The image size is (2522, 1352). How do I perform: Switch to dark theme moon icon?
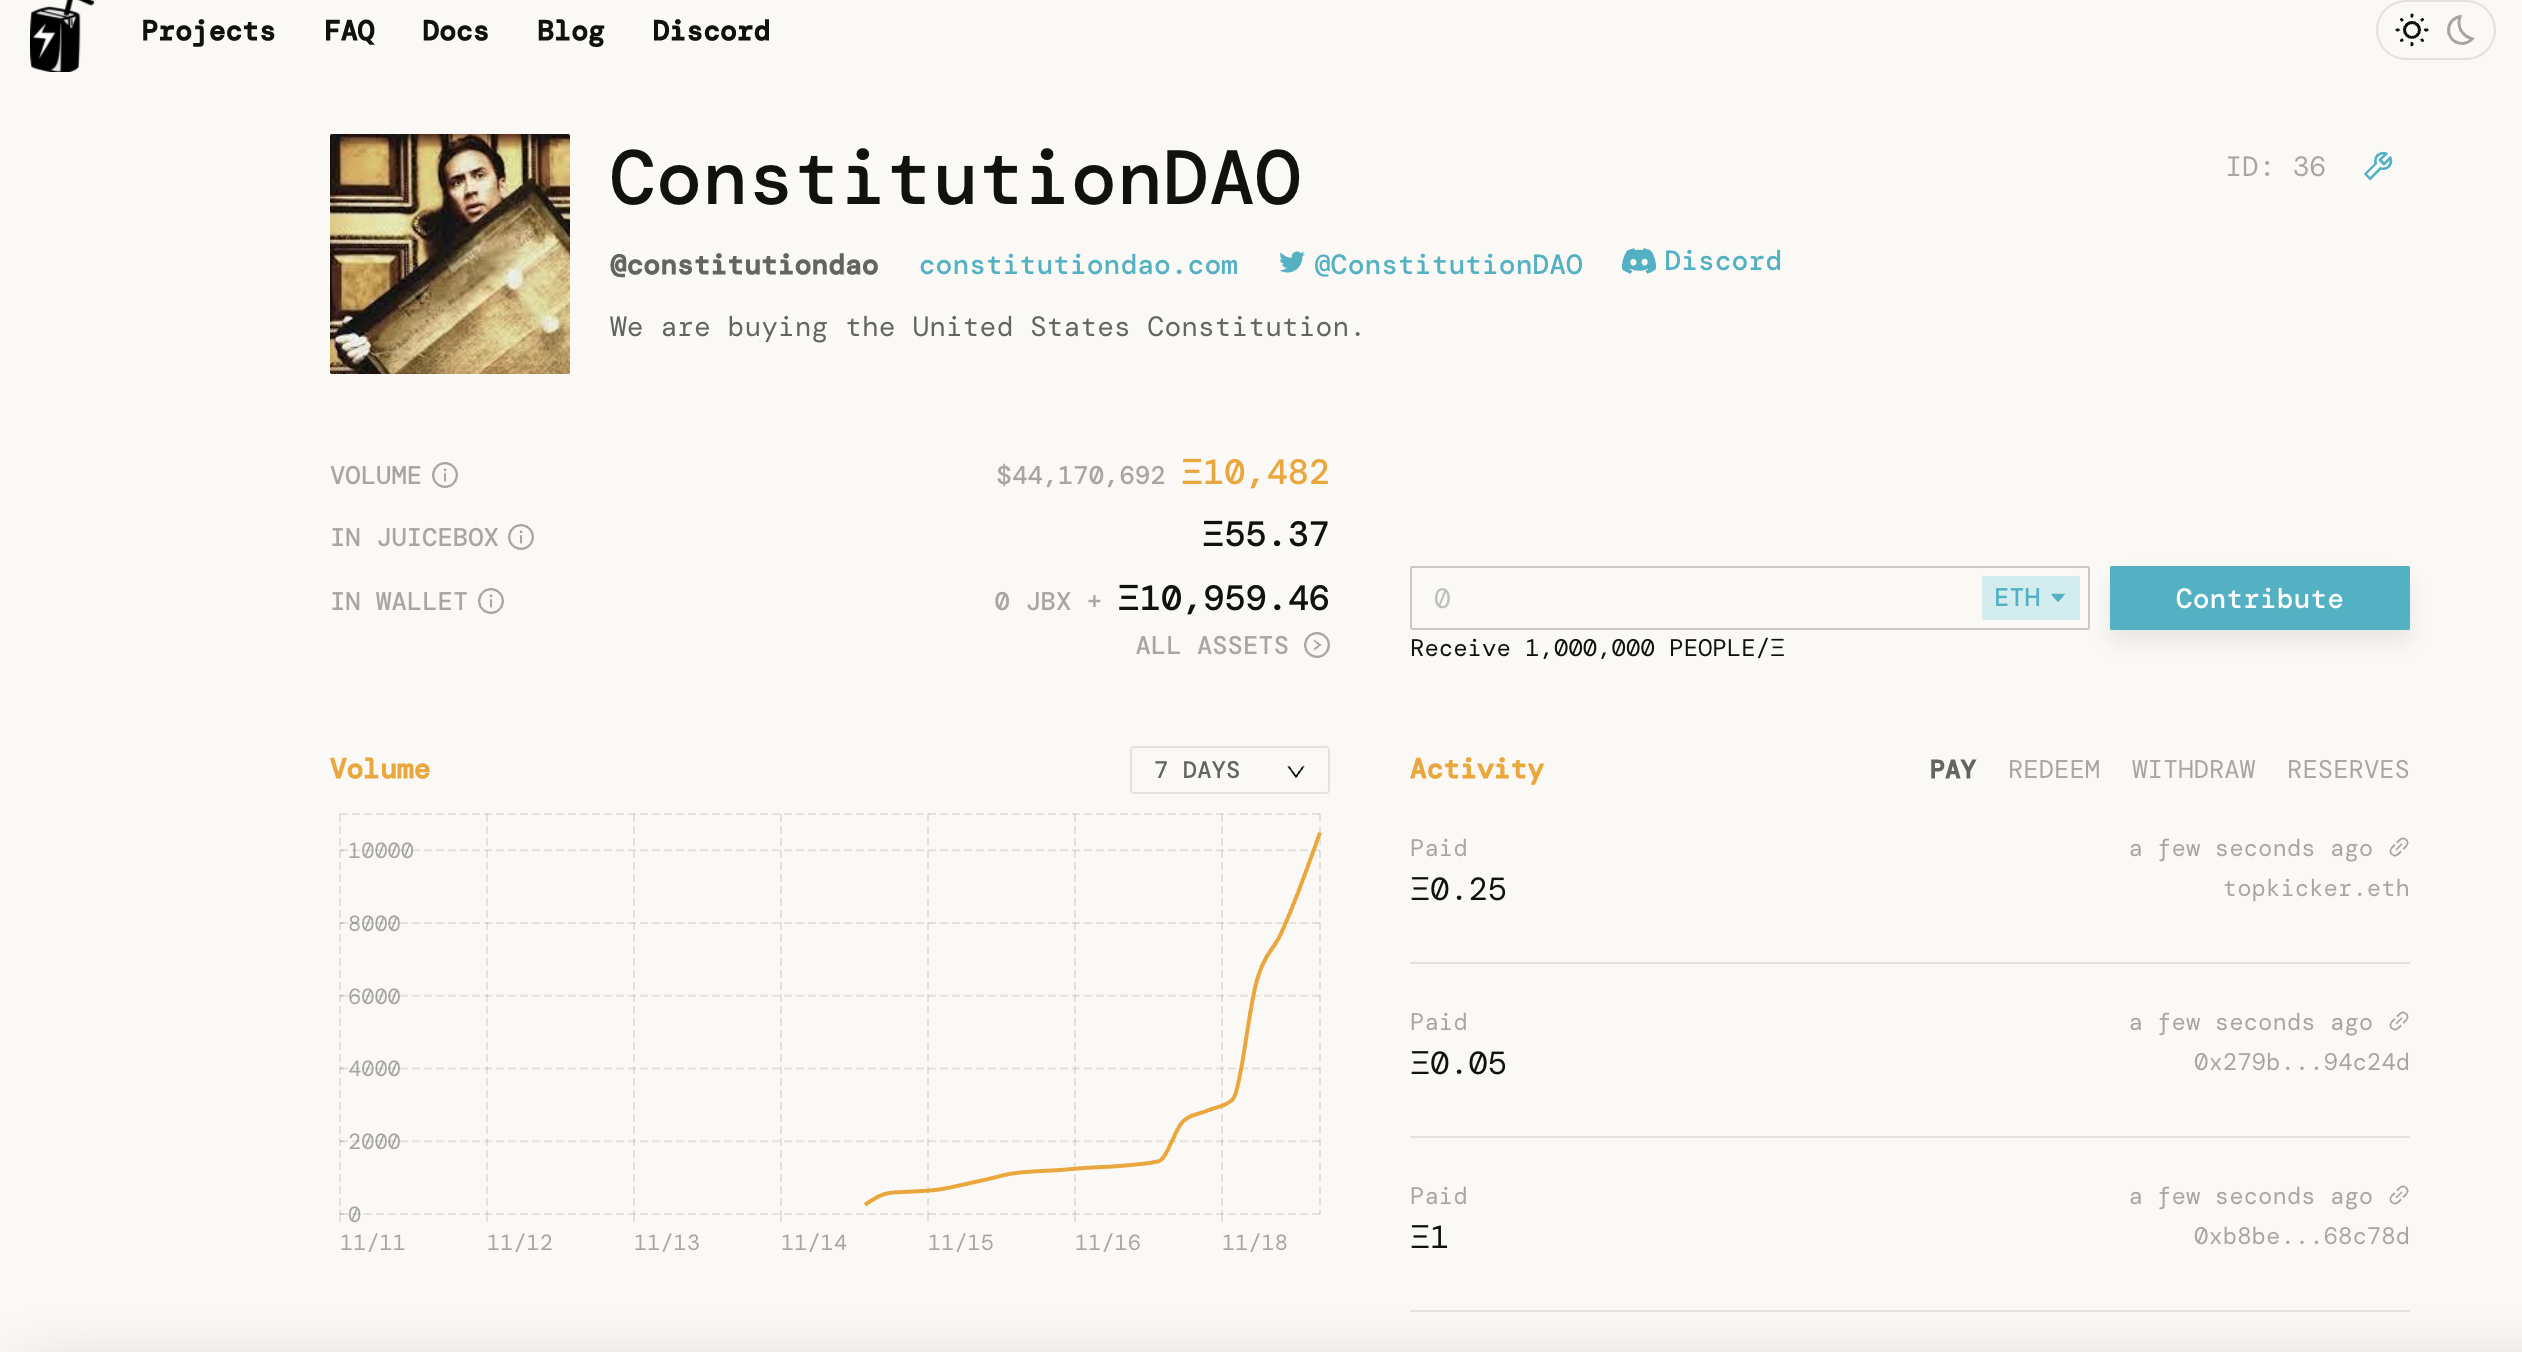[x=2461, y=31]
